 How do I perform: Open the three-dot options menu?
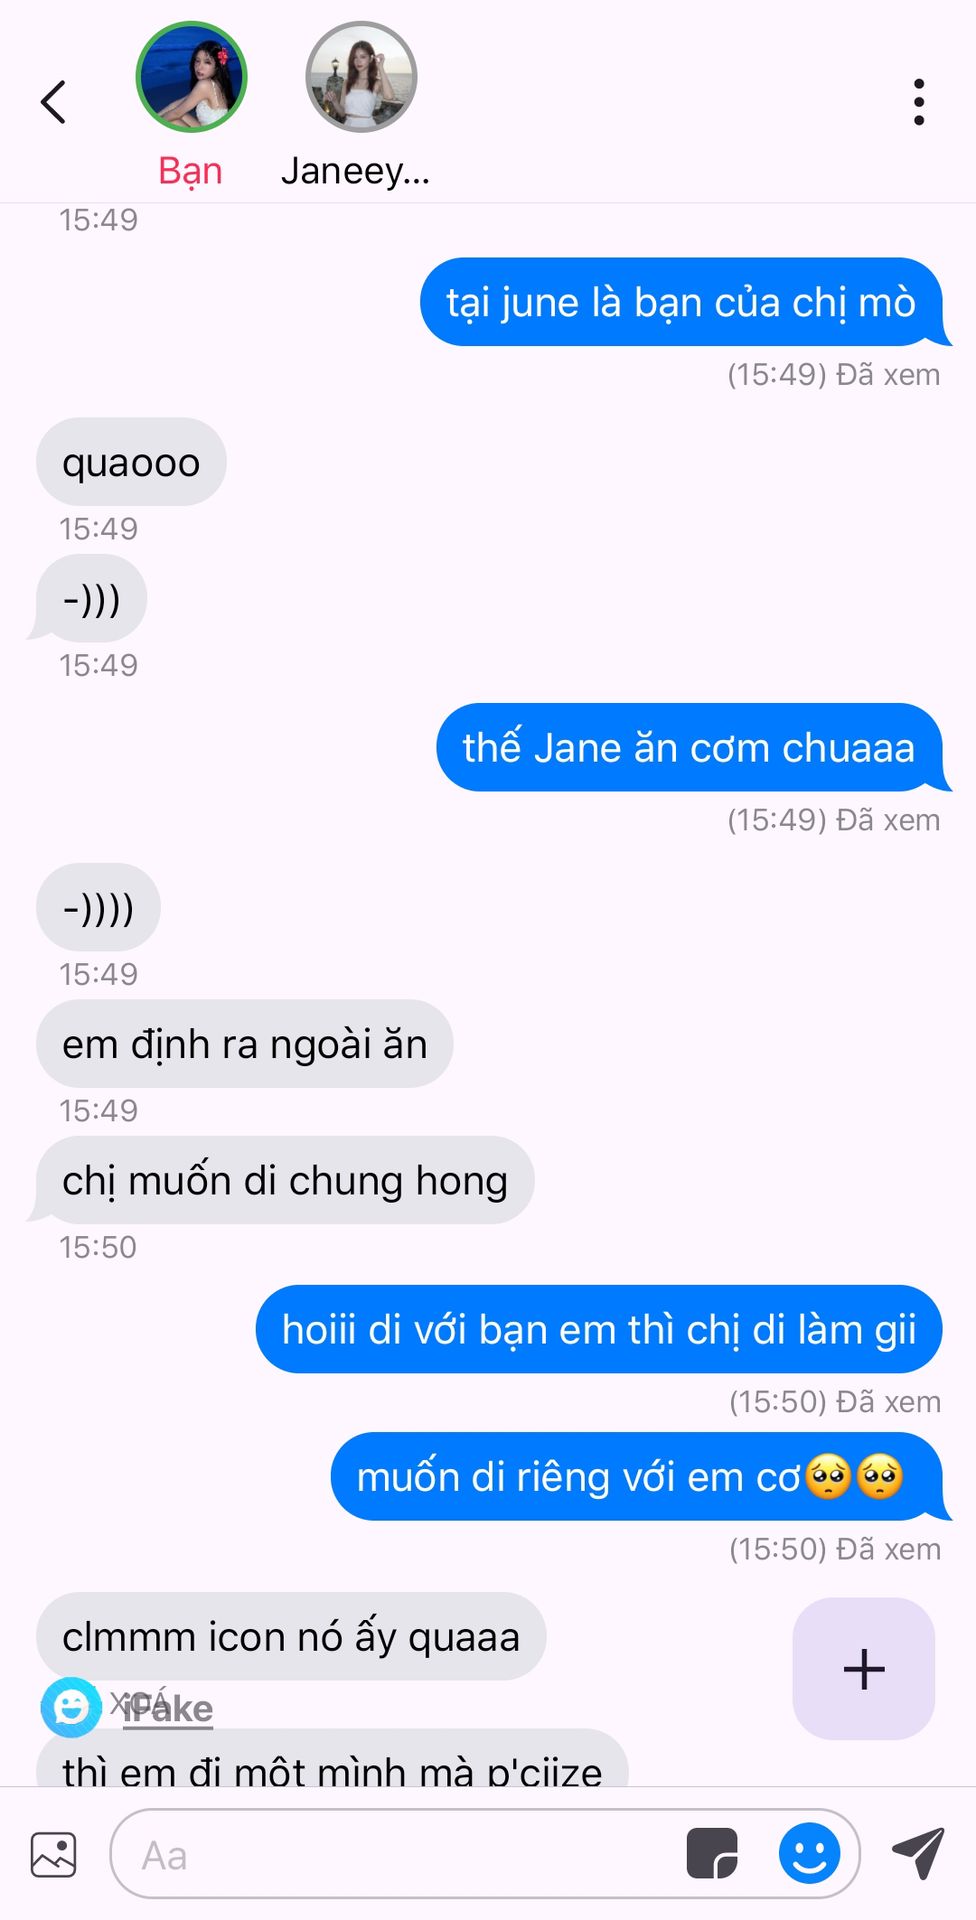click(x=919, y=102)
